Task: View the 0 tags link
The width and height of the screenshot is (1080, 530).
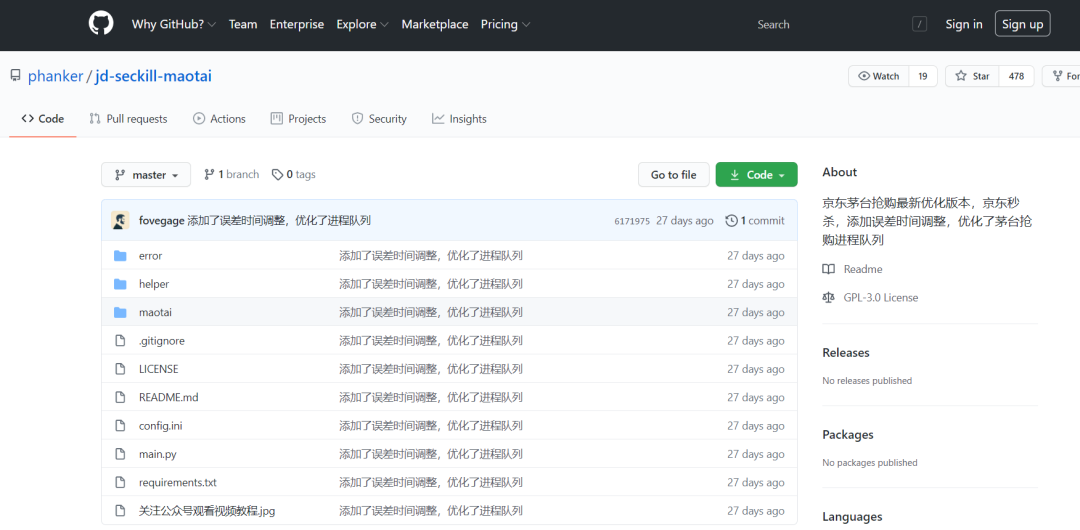Action: (x=293, y=174)
